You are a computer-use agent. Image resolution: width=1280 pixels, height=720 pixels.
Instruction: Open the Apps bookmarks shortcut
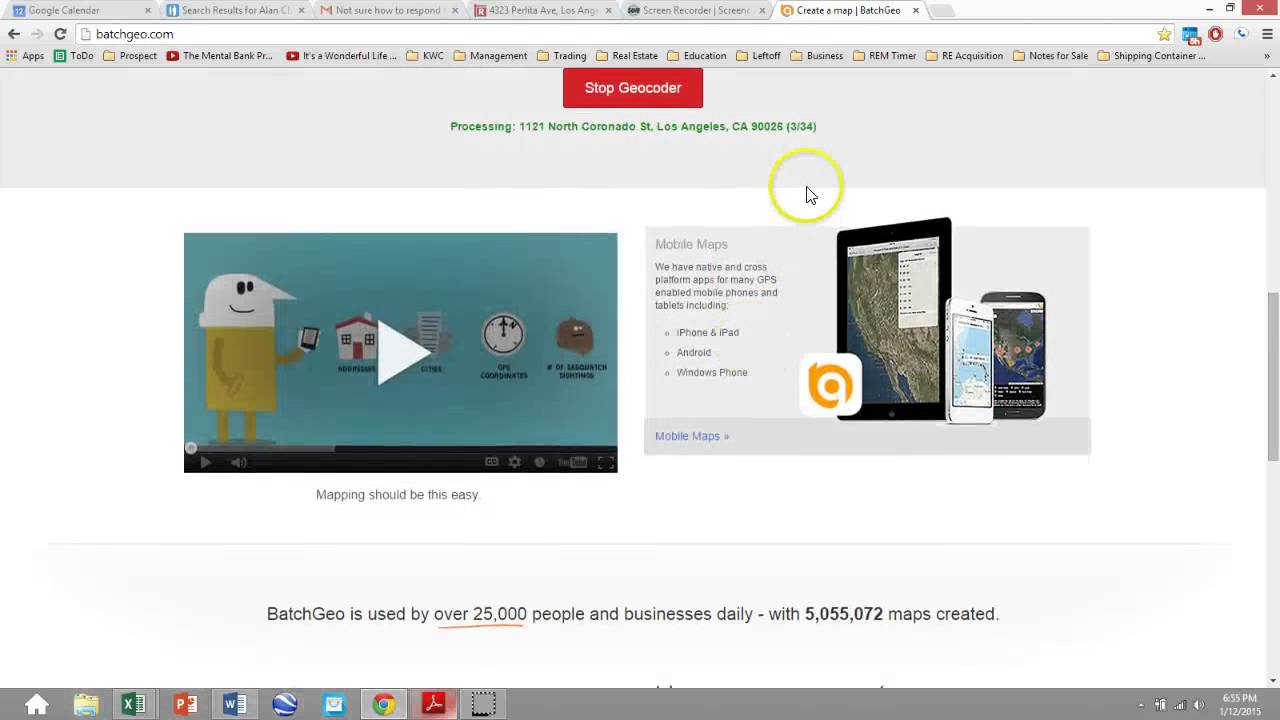[x=25, y=56]
